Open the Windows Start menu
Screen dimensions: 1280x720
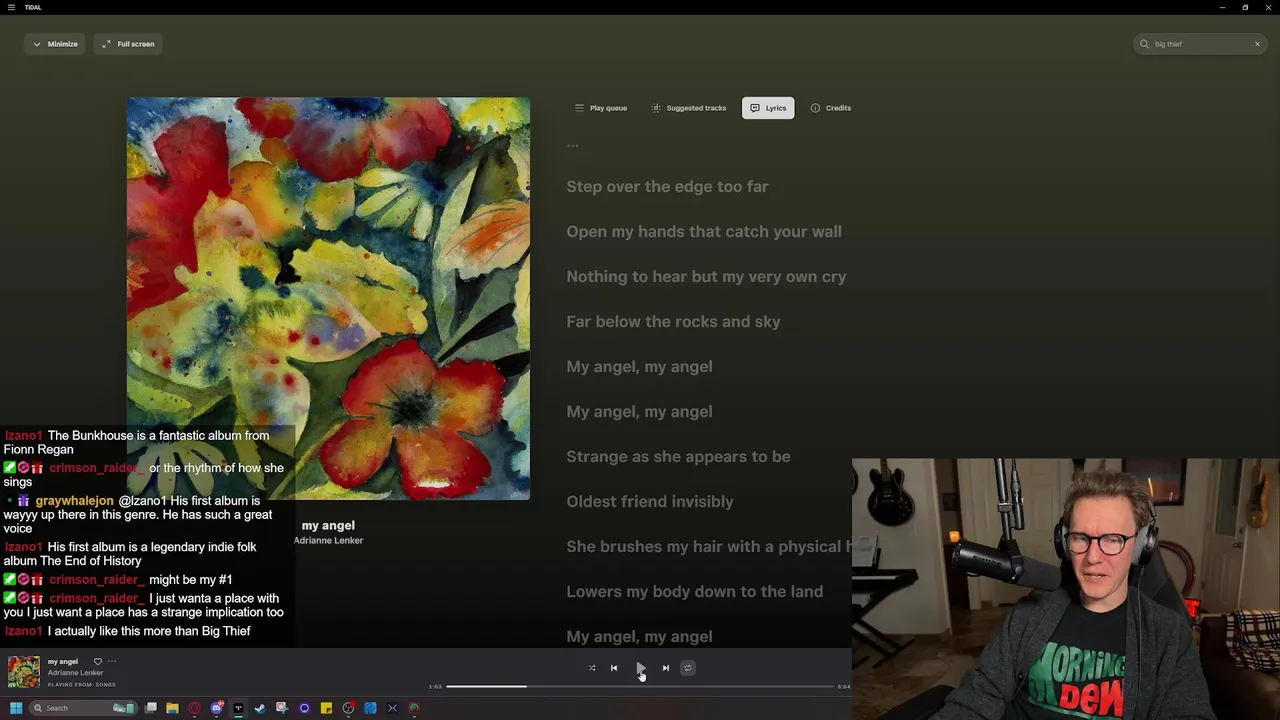click(x=15, y=708)
